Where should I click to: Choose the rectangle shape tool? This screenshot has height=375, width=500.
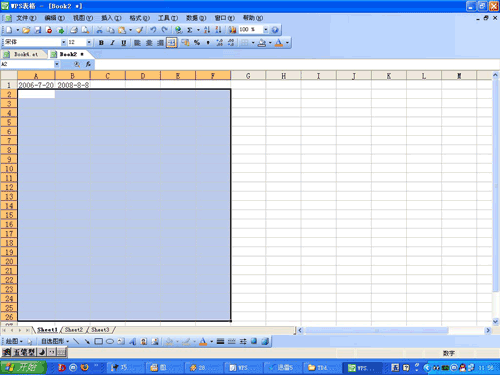[99, 341]
